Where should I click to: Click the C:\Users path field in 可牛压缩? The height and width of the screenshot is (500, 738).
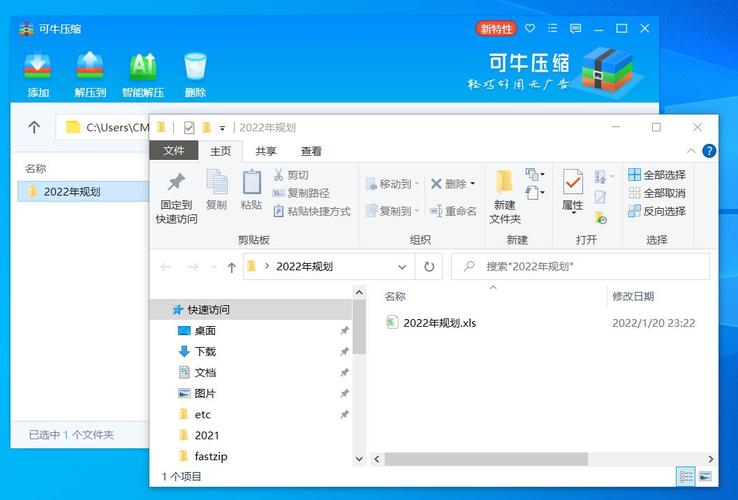[103, 127]
